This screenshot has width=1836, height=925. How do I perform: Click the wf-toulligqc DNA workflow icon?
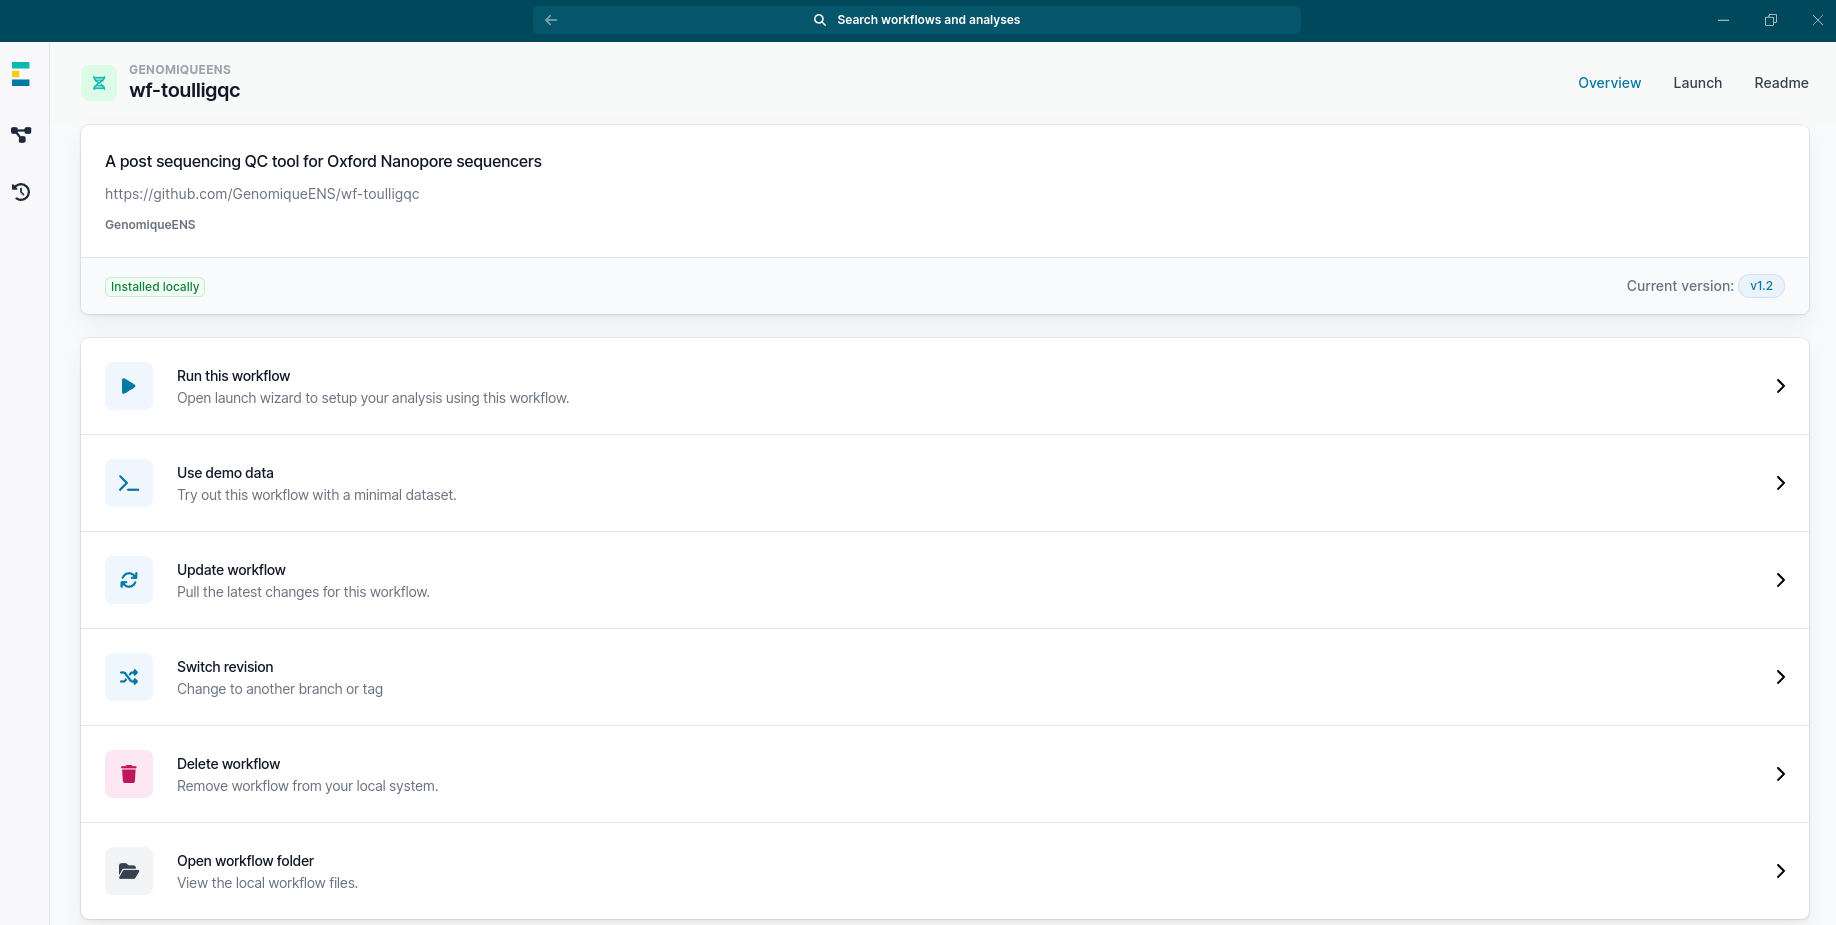click(99, 83)
